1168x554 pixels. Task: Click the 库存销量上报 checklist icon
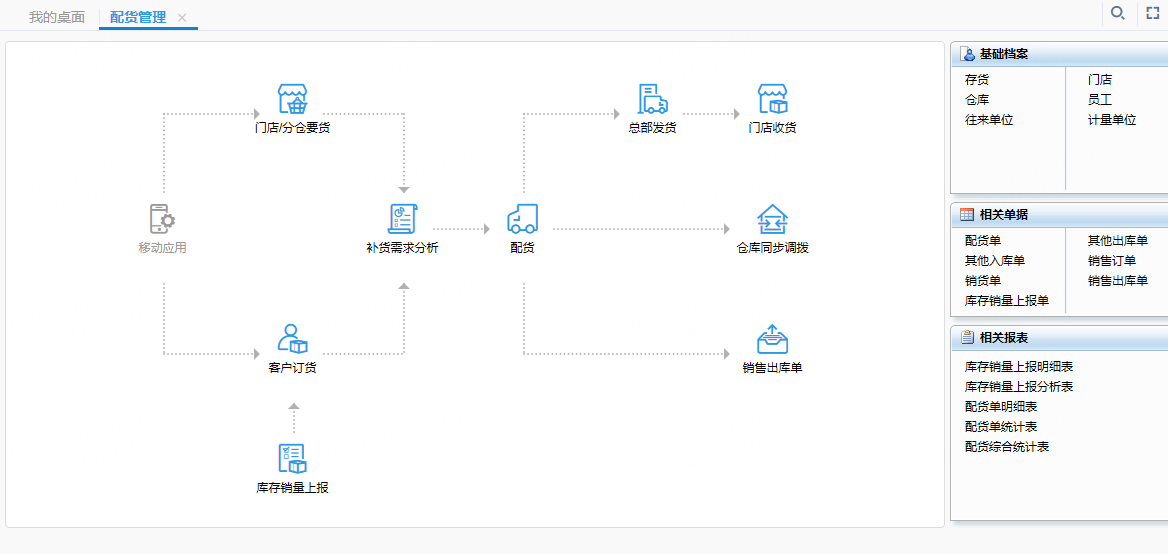[x=293, y=459]
